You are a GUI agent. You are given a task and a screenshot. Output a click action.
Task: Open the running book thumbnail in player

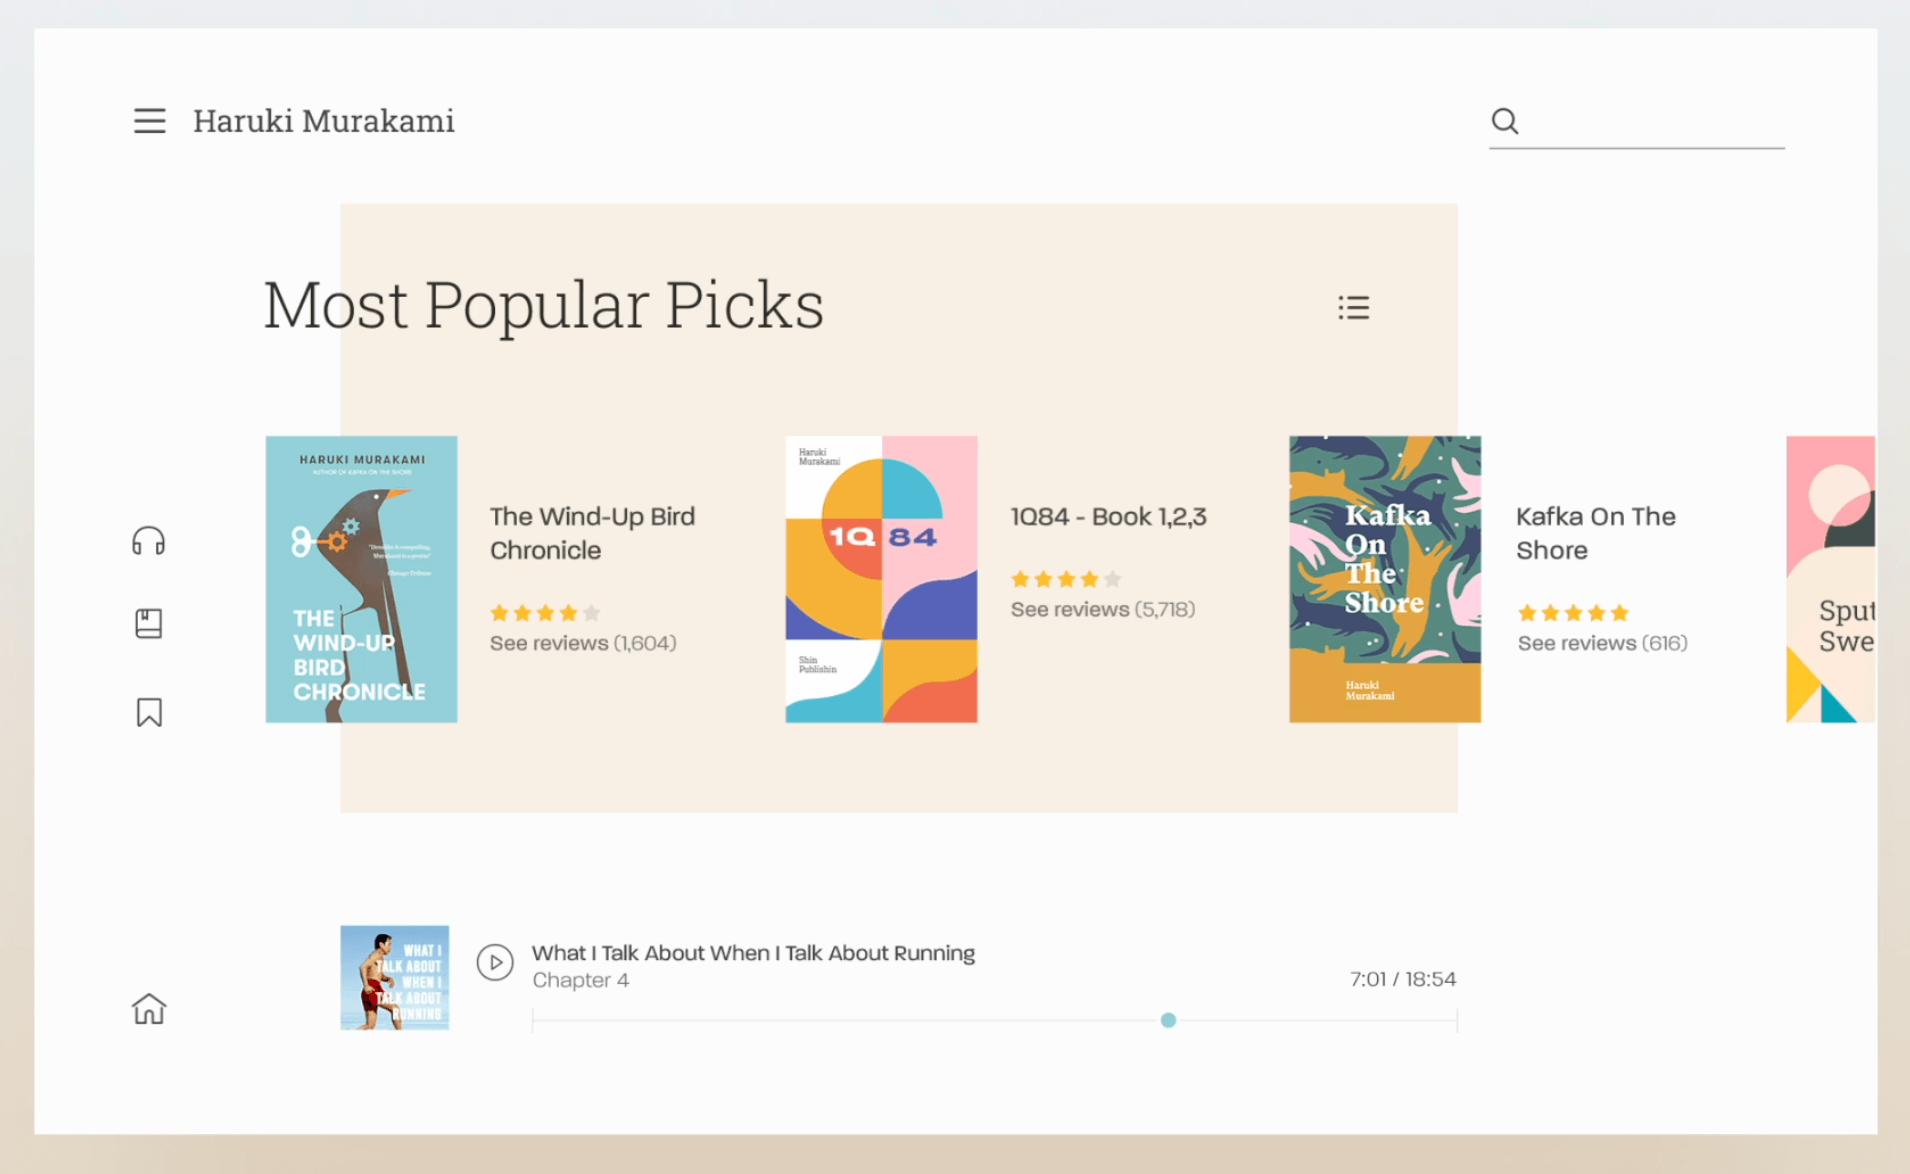(x=394, y=977)
